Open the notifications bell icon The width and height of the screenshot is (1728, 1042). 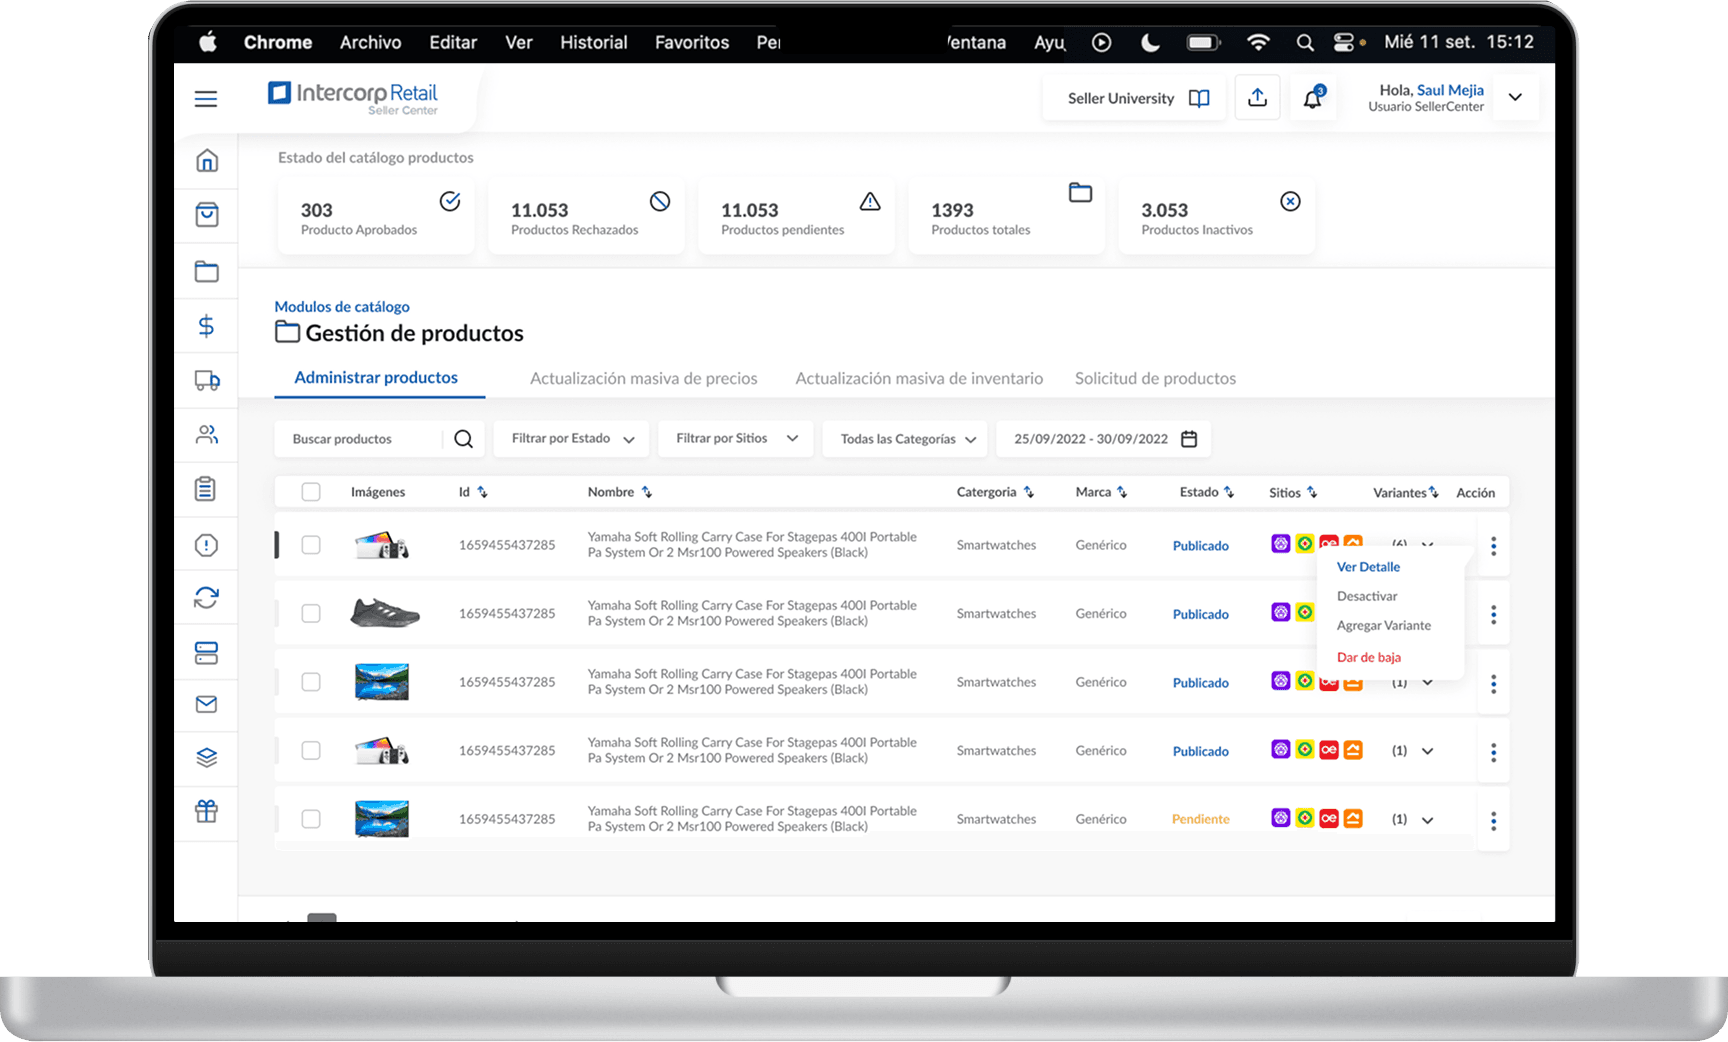tap(1312, 98)
